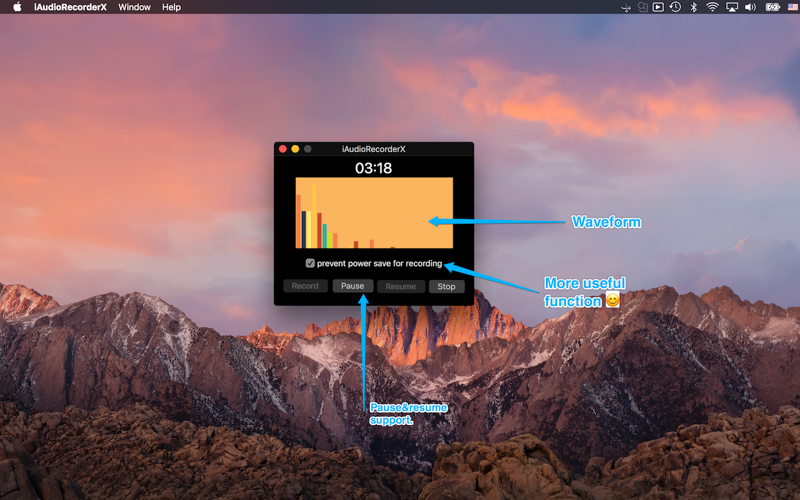Click the 03:18 recording timer
Image resolution: width=800 pixels, height=500 pixels.
(373, 168)
